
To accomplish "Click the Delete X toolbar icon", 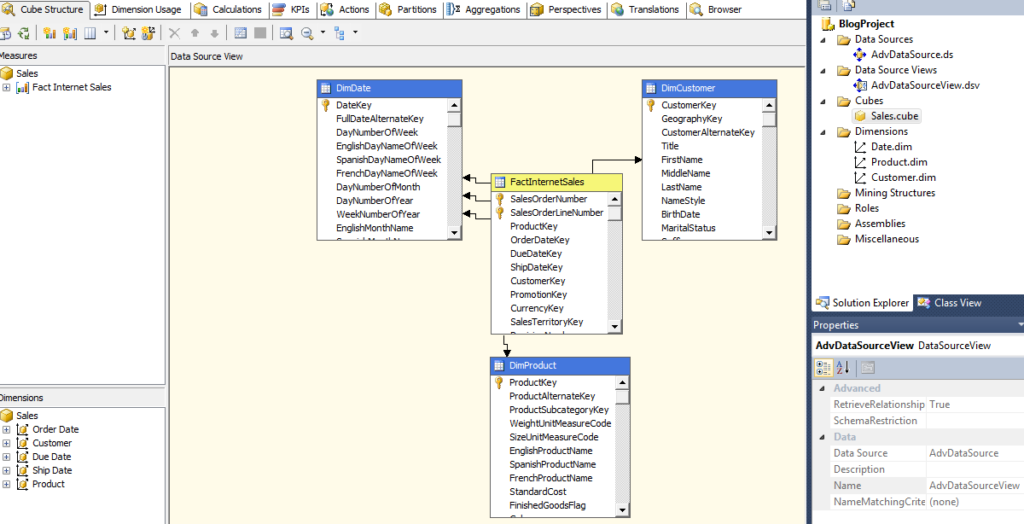I will [x=174, y=33].
